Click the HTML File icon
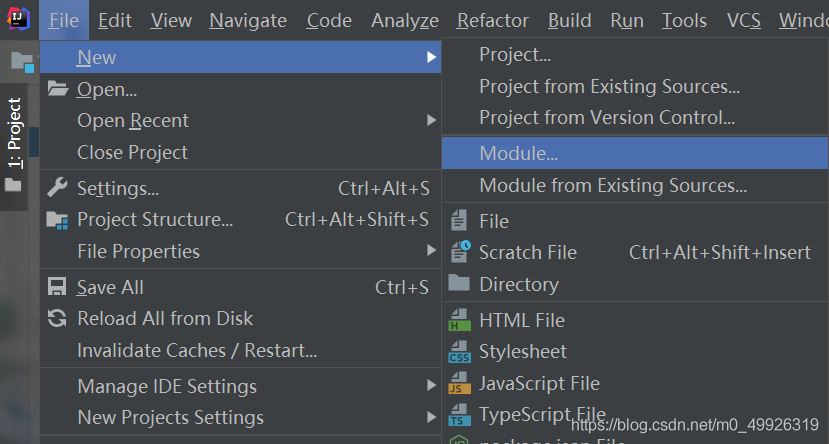This screenshot has width=829, height=444. [460, 320]
